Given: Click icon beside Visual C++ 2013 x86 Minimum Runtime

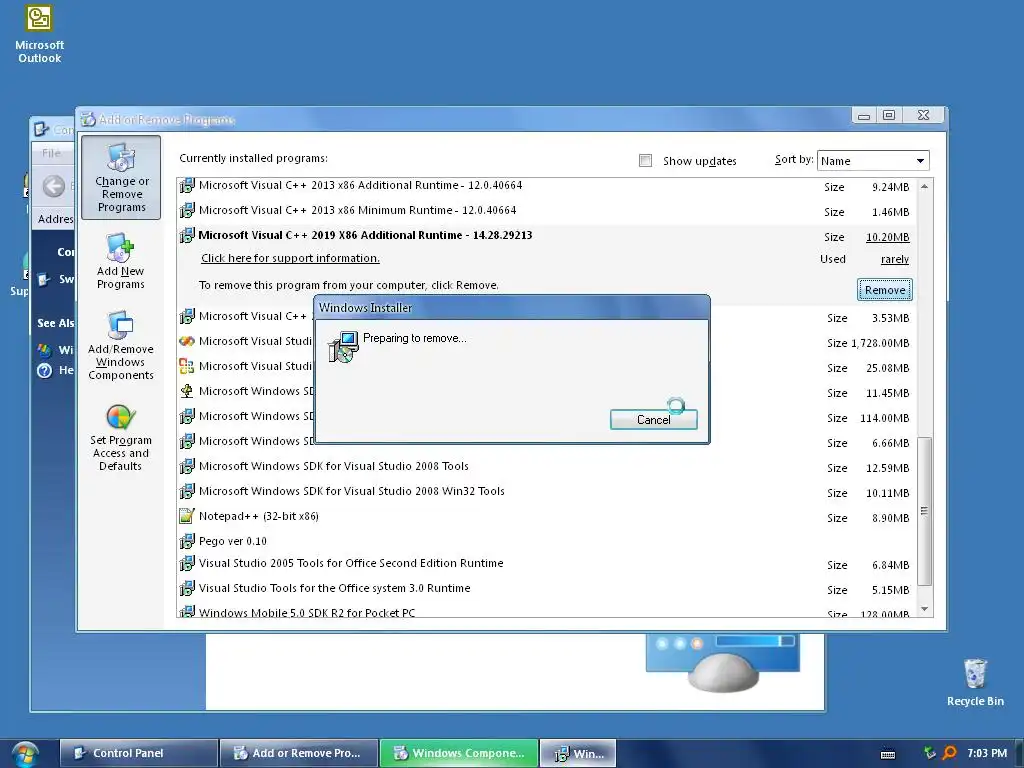Looking at the screenshot, I should 187,210.
